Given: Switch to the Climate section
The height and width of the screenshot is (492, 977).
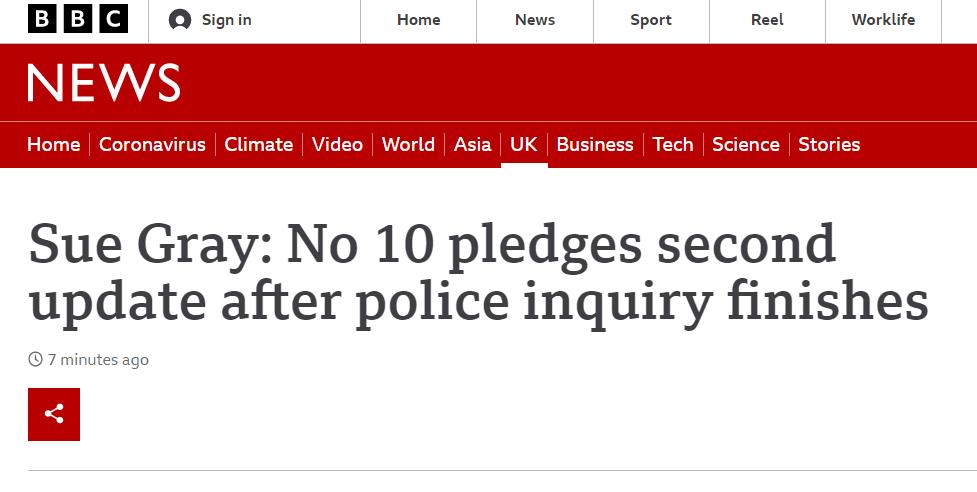Looking at the screenshot, I should pos(258,144).
